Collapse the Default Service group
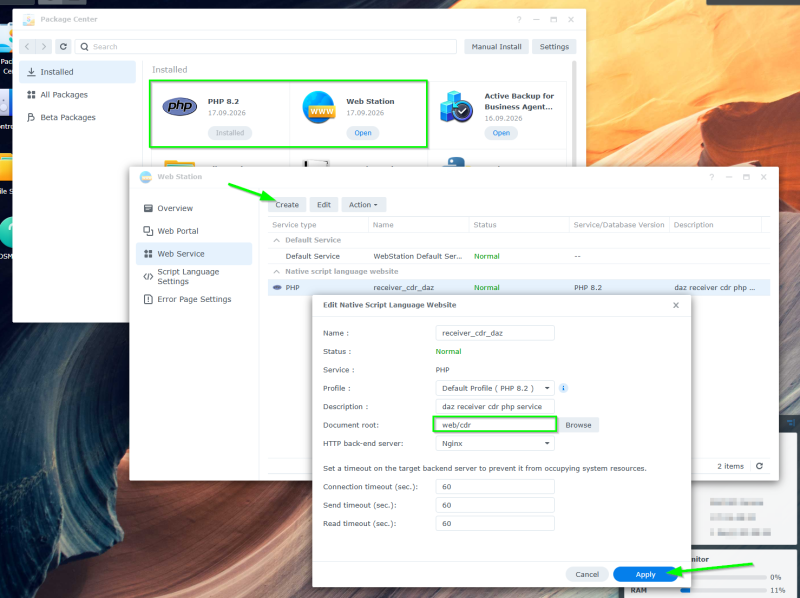 (x=277, y=240)
